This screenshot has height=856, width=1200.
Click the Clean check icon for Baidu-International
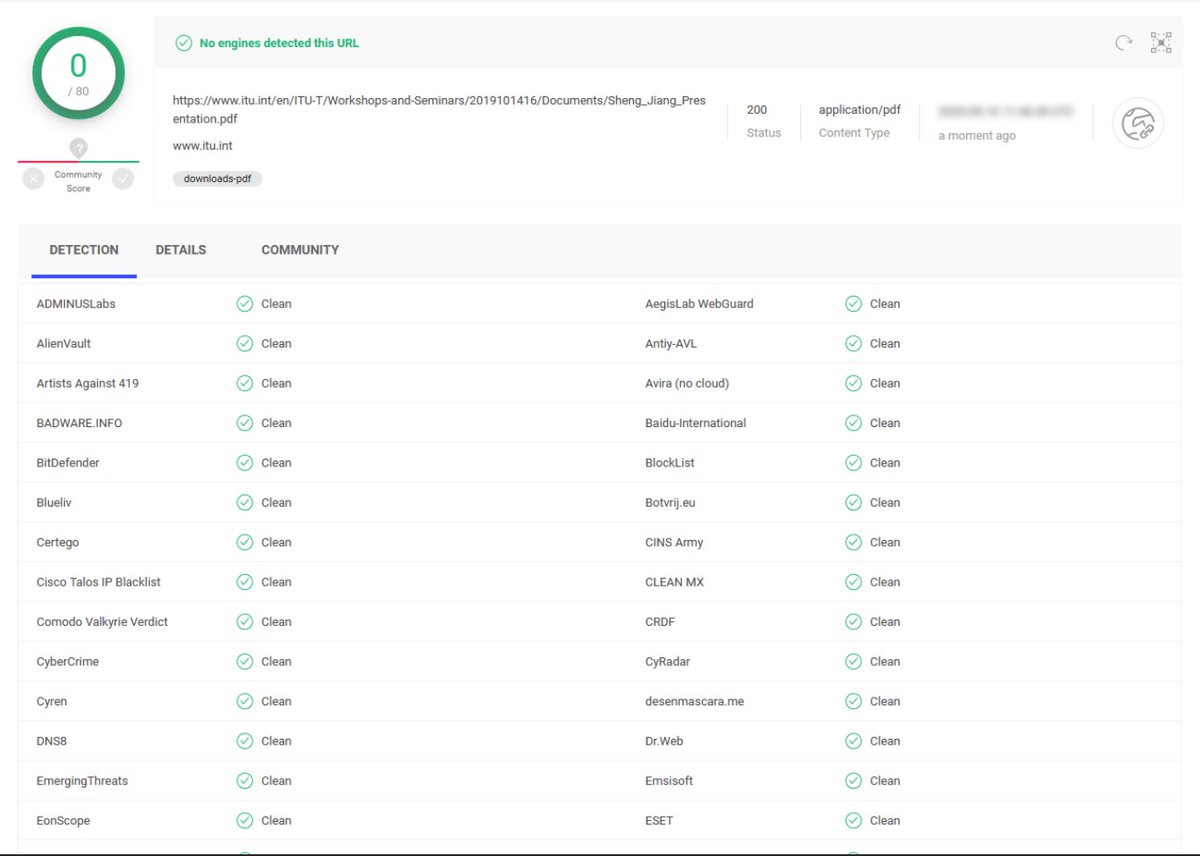853,423
